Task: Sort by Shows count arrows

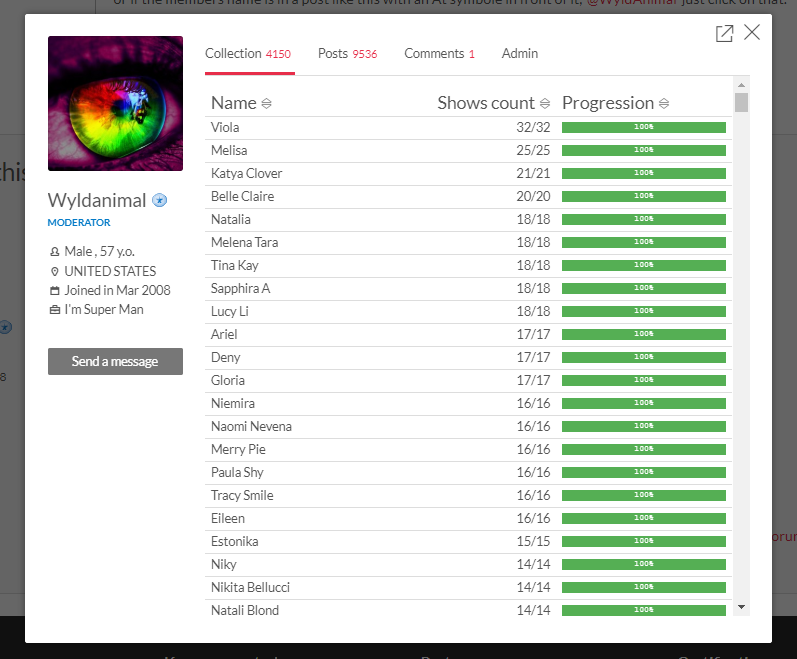Action: click(545, 103)
